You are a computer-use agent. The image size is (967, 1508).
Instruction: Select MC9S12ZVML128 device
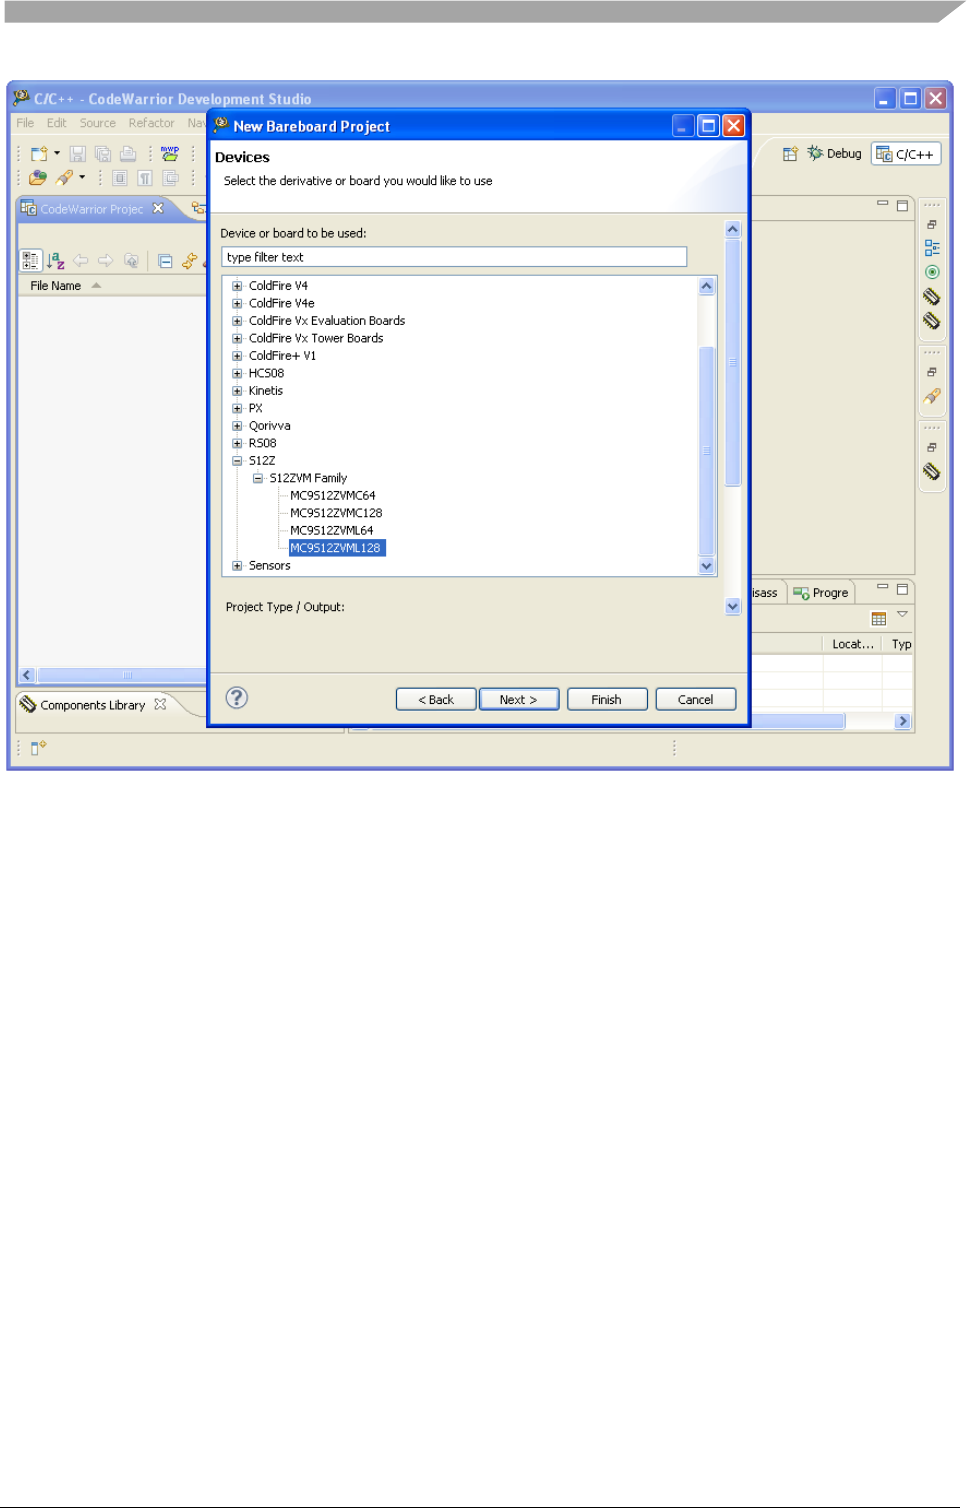[x=336, y=548]
